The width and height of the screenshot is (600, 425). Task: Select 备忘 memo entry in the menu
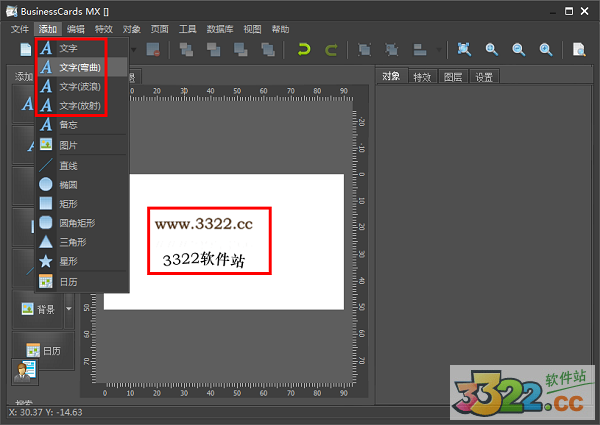coord(82,125)
